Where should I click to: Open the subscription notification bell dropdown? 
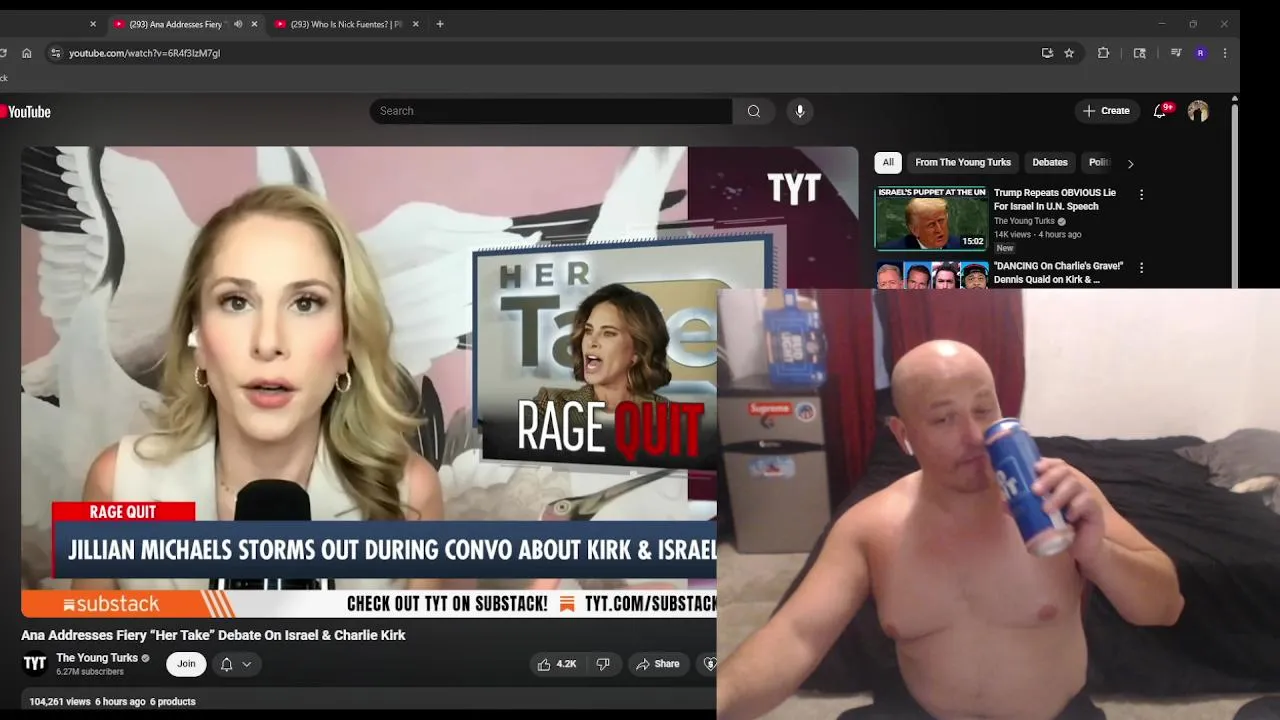coord(236,664)
